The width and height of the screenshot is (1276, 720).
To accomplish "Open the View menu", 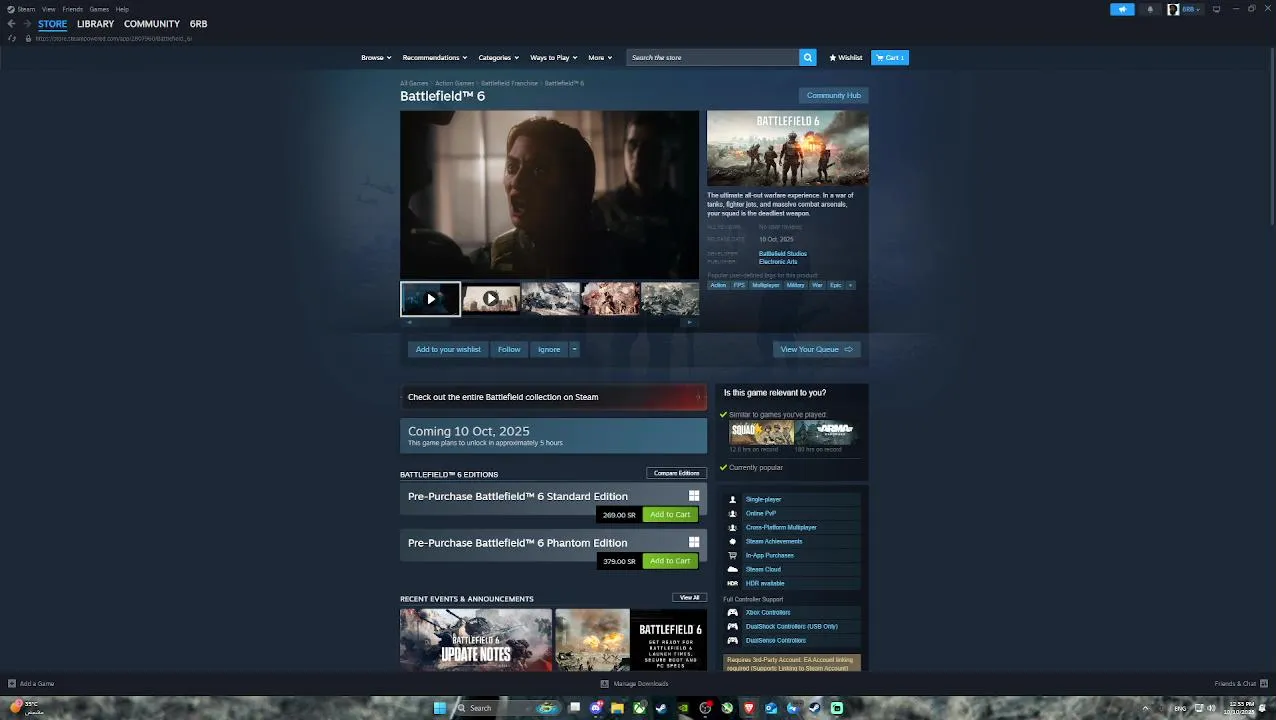I will coord(48,9).
